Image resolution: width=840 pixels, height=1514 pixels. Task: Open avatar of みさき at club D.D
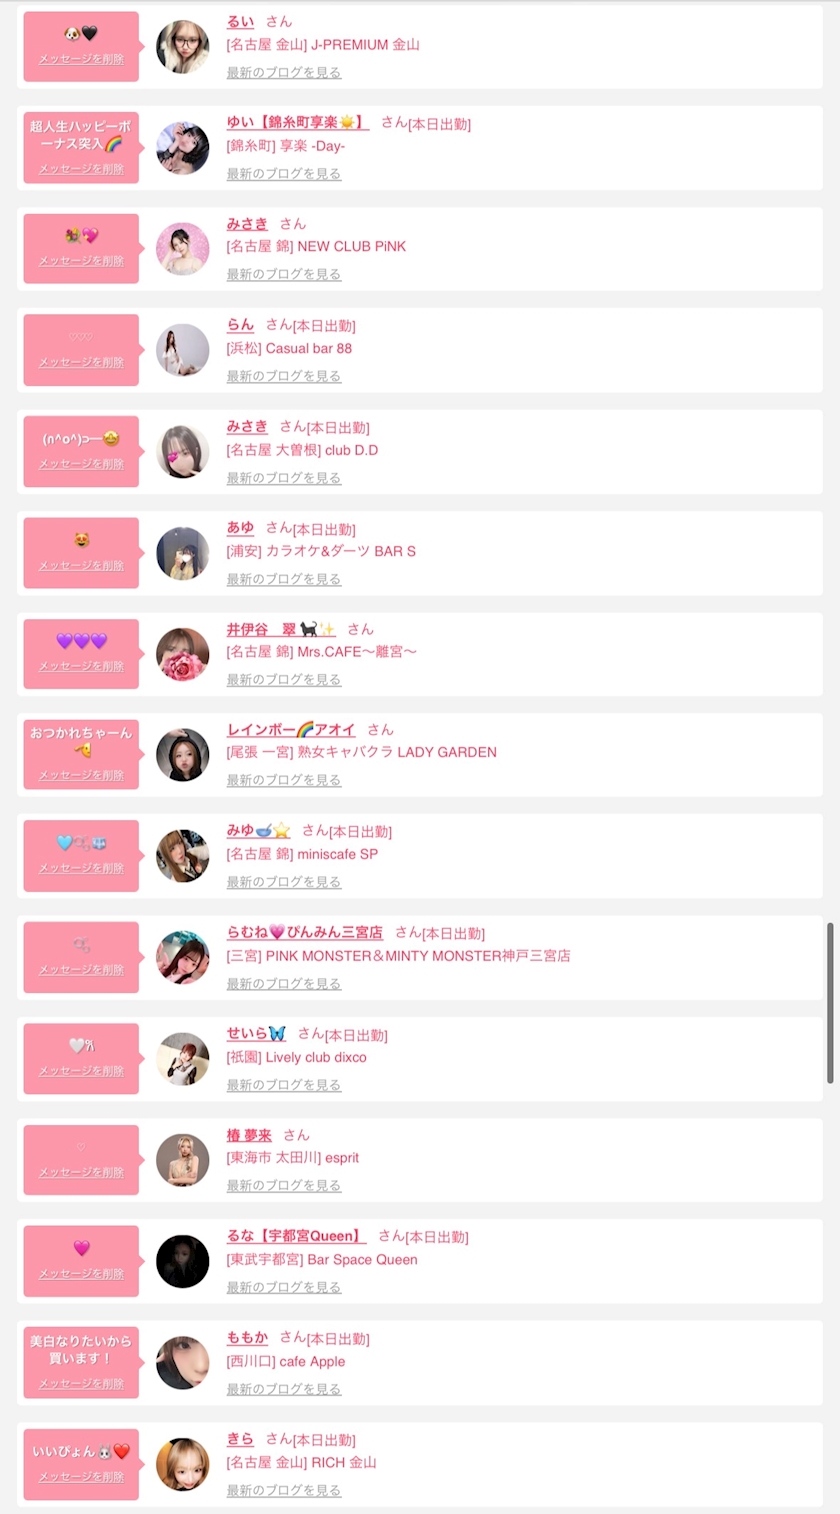[183, 452]
